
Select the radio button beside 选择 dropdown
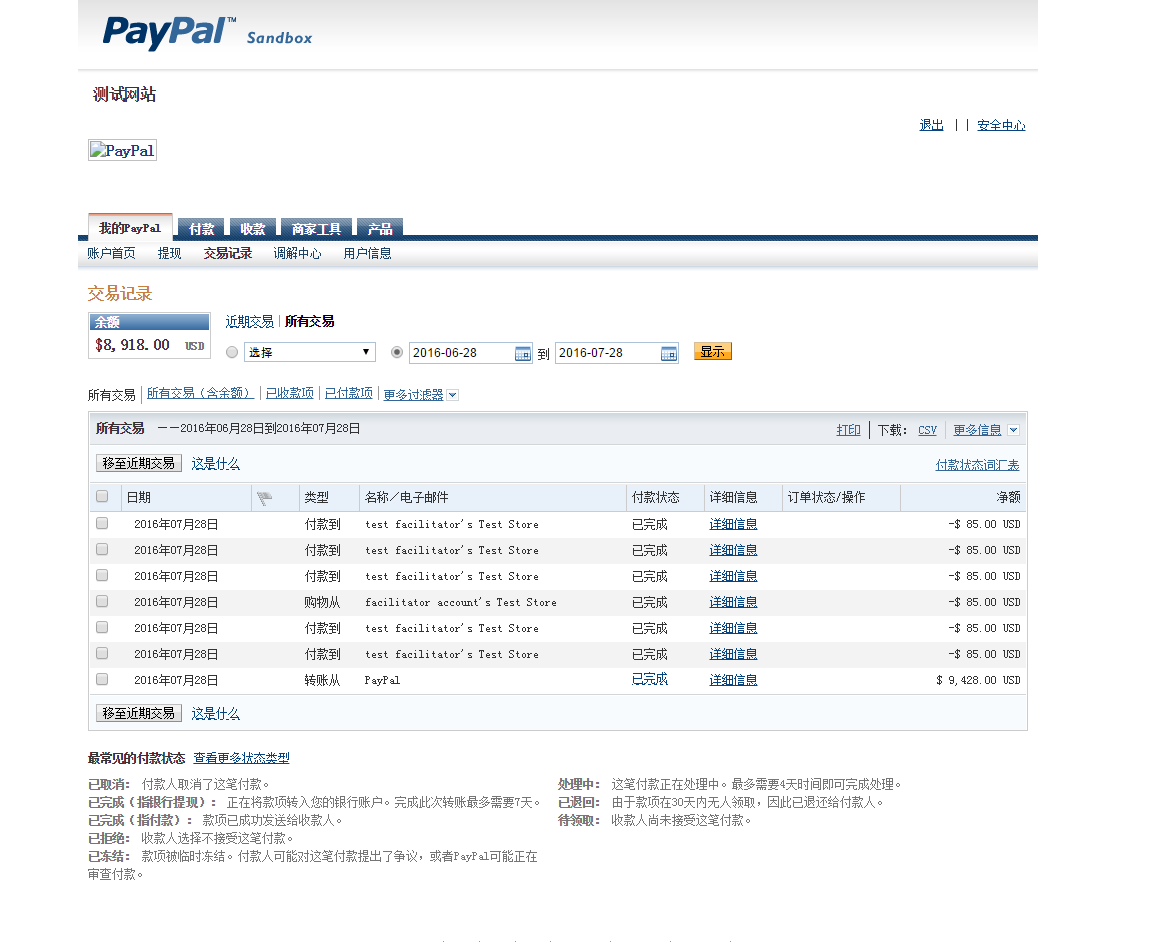pyautogui.click(x=232, y=352)
